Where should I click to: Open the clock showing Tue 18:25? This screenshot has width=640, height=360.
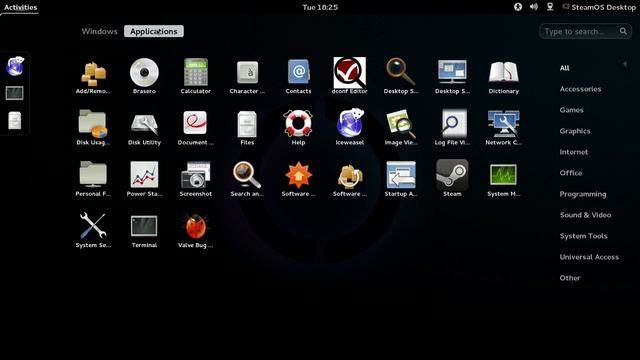pos(320,7)
